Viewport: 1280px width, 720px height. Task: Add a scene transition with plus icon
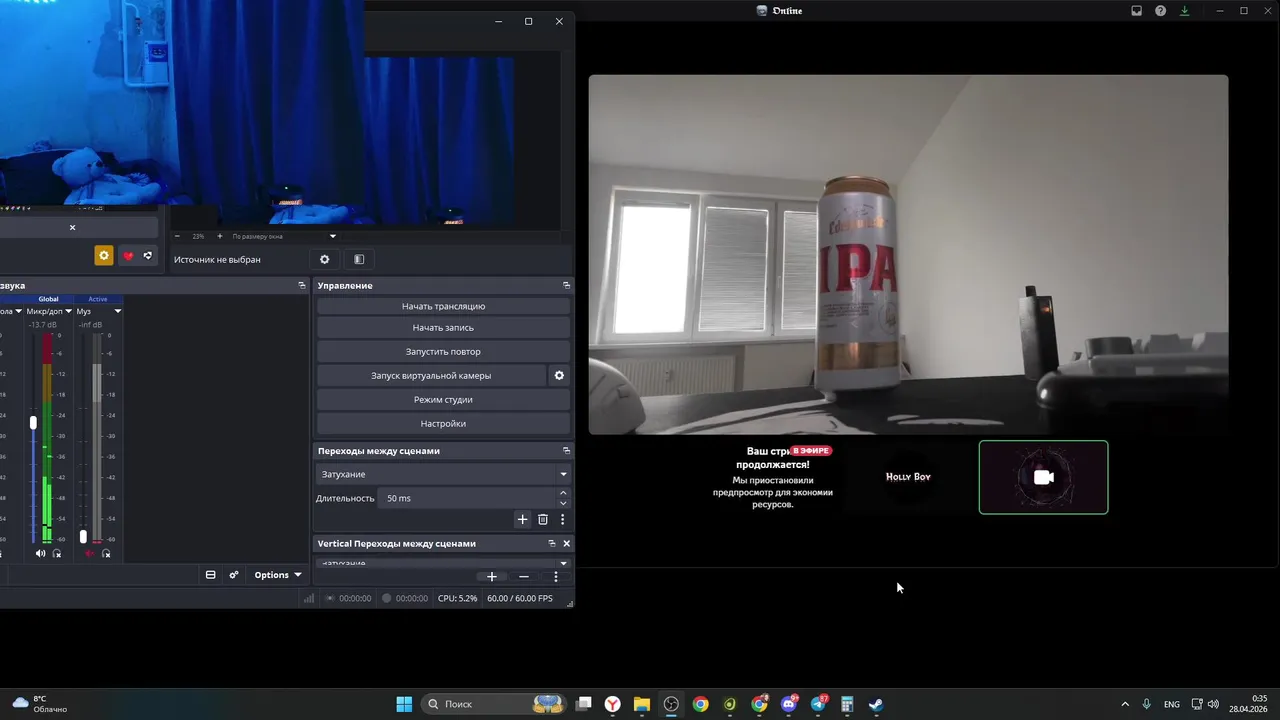click(x=522, y=519)
